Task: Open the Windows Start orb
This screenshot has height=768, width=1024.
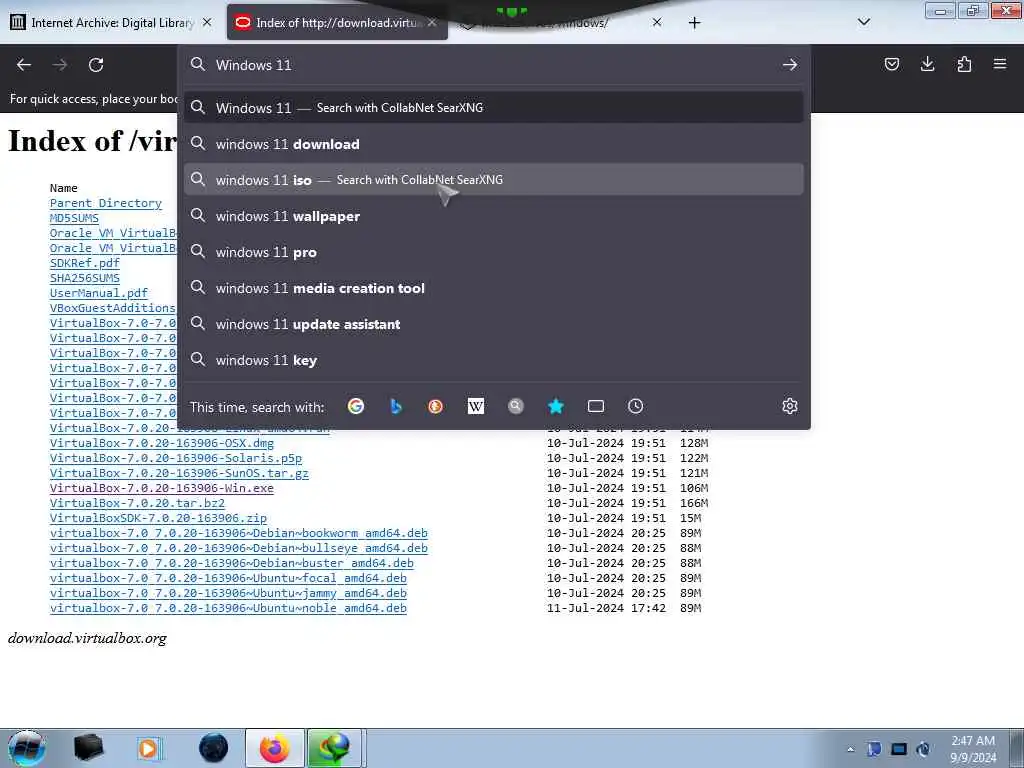Action: (x=26, y=748)
